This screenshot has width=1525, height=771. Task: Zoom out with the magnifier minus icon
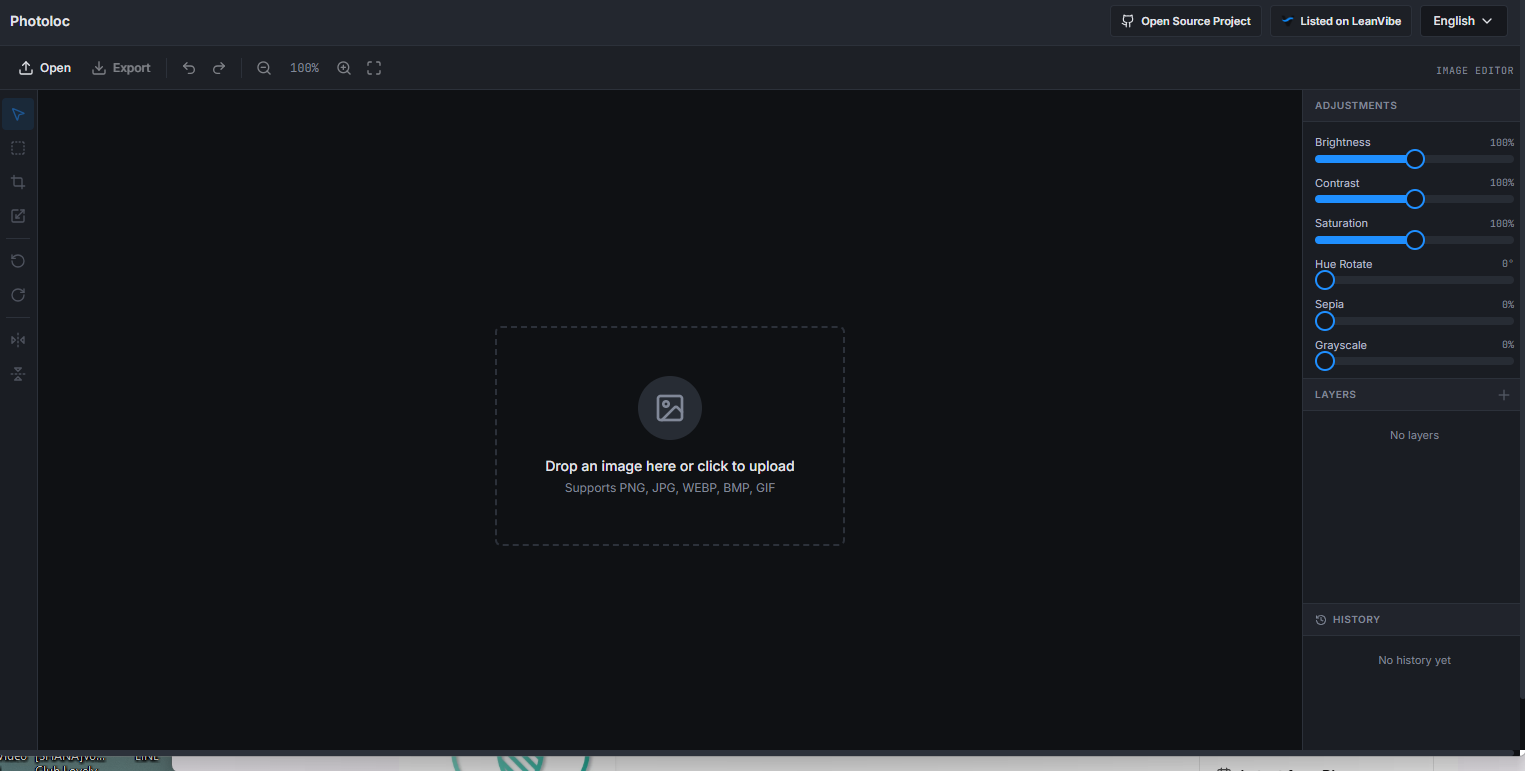pyautogui.click(x=264, y=68)
